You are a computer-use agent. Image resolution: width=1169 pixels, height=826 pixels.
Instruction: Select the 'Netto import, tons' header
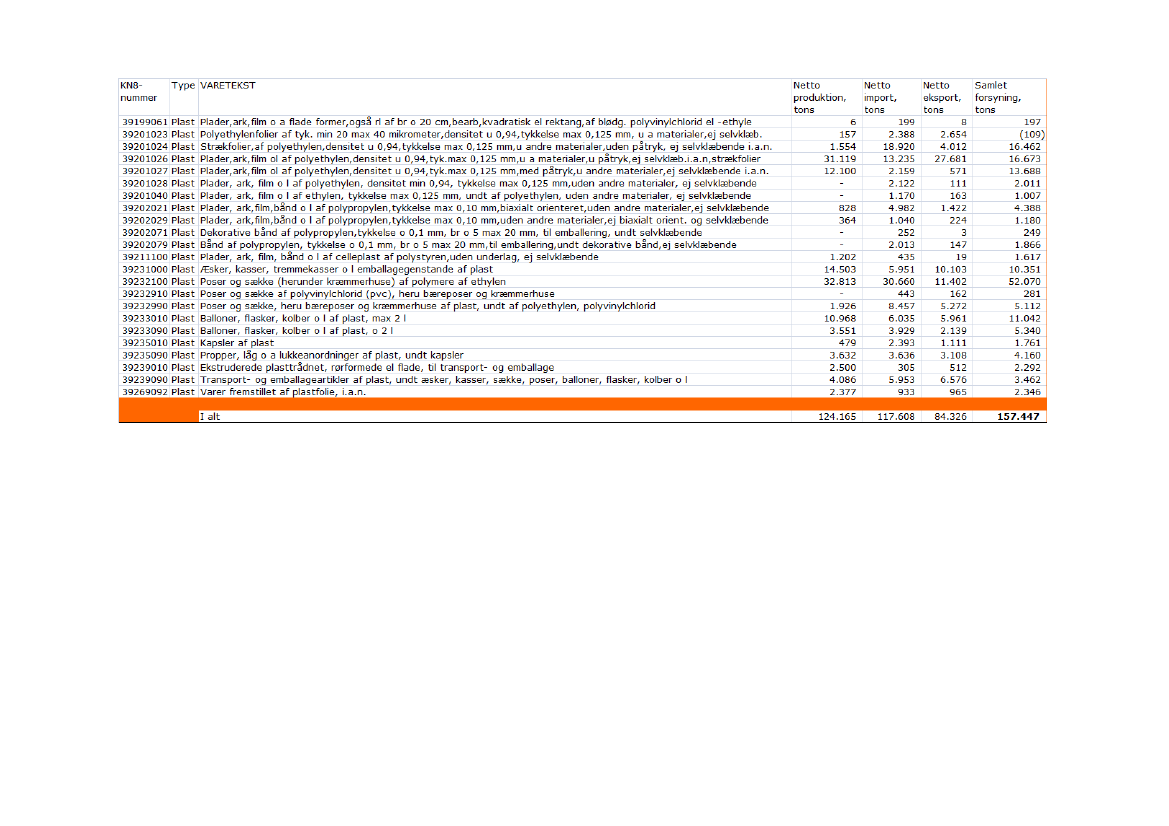(880, 98)
